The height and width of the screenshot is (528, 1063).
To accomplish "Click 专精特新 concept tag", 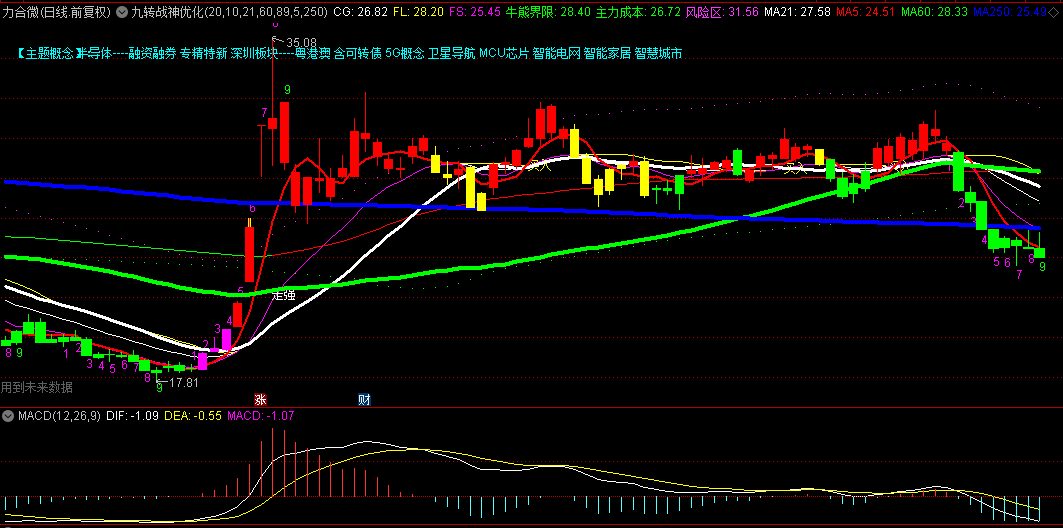I will click(203, 54).
